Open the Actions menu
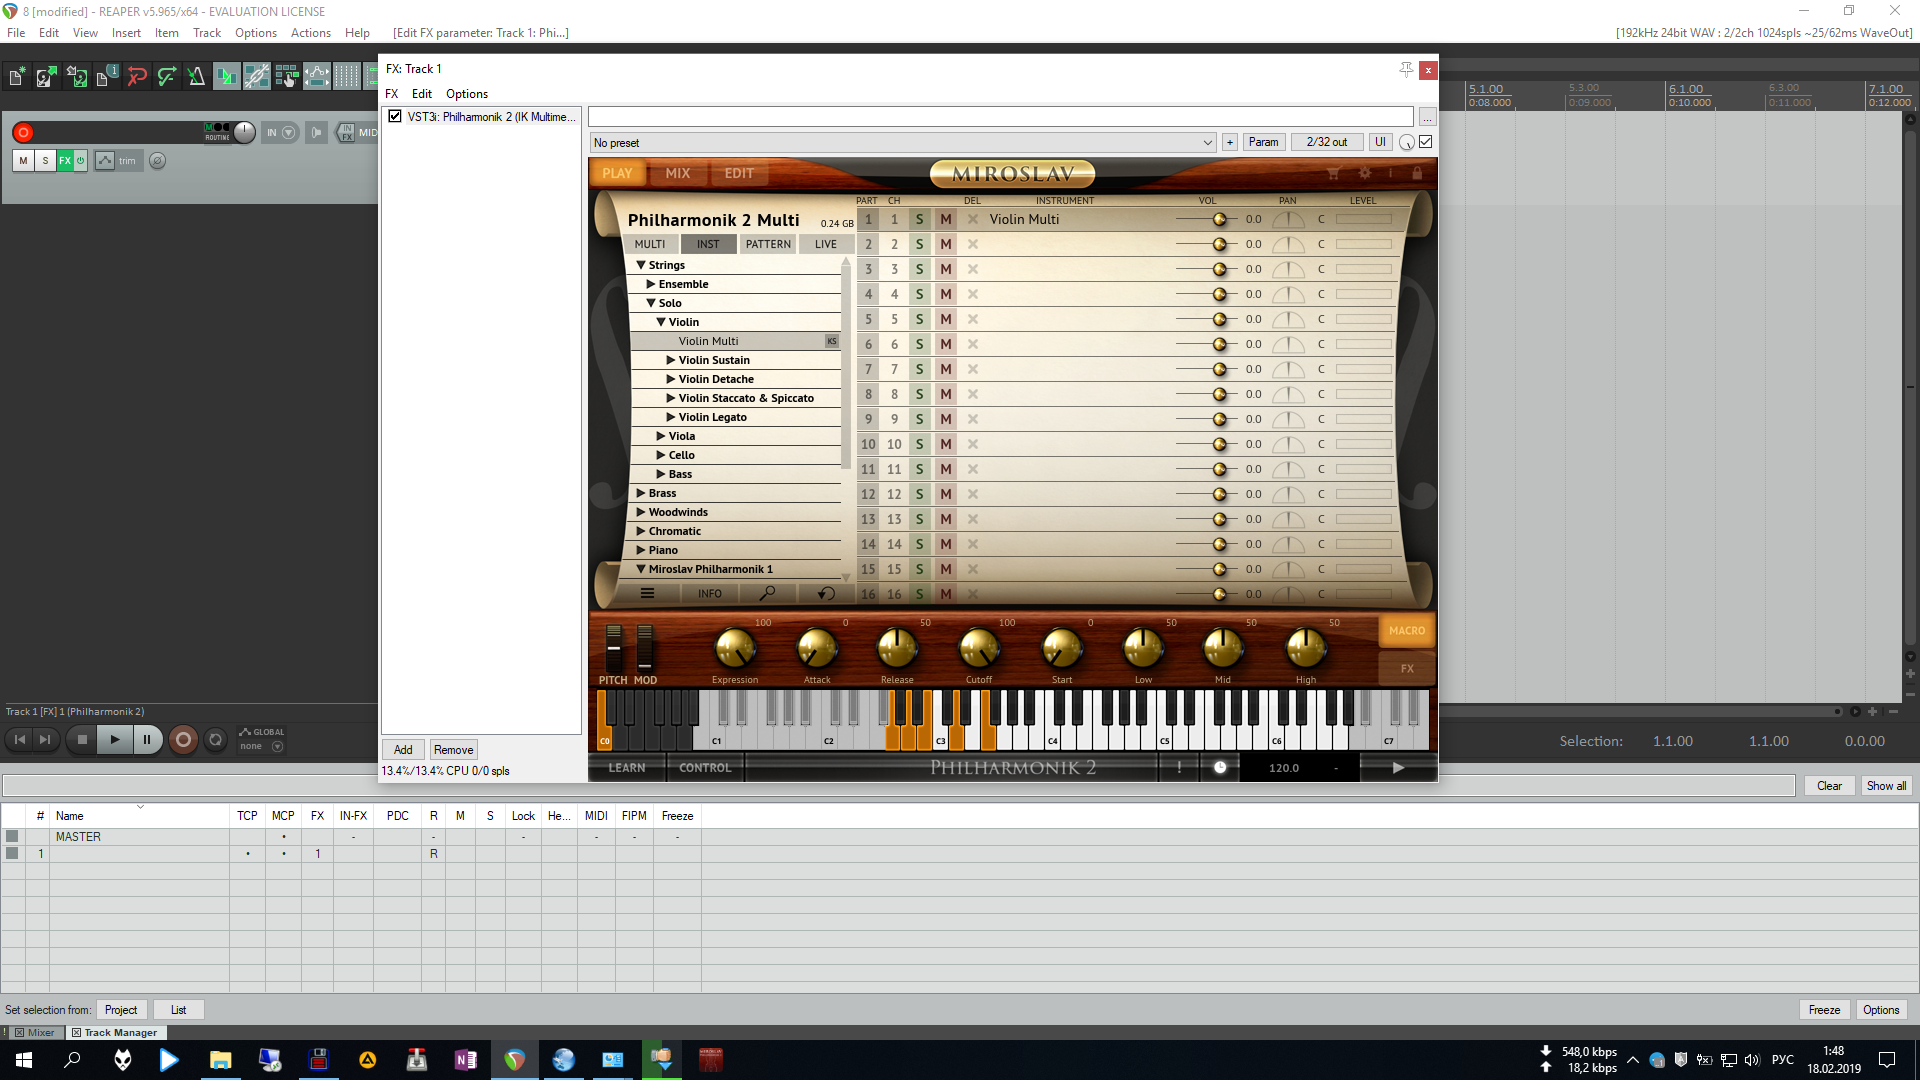 [310, 33]
